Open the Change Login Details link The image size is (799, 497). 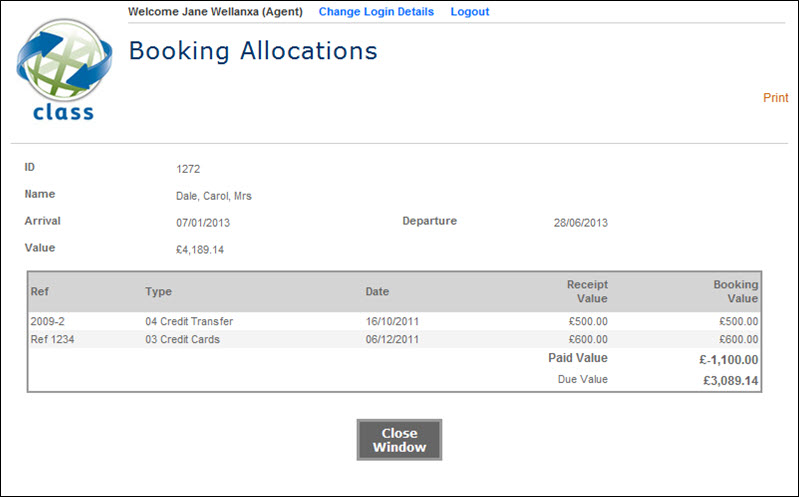(x=376, y=12)
